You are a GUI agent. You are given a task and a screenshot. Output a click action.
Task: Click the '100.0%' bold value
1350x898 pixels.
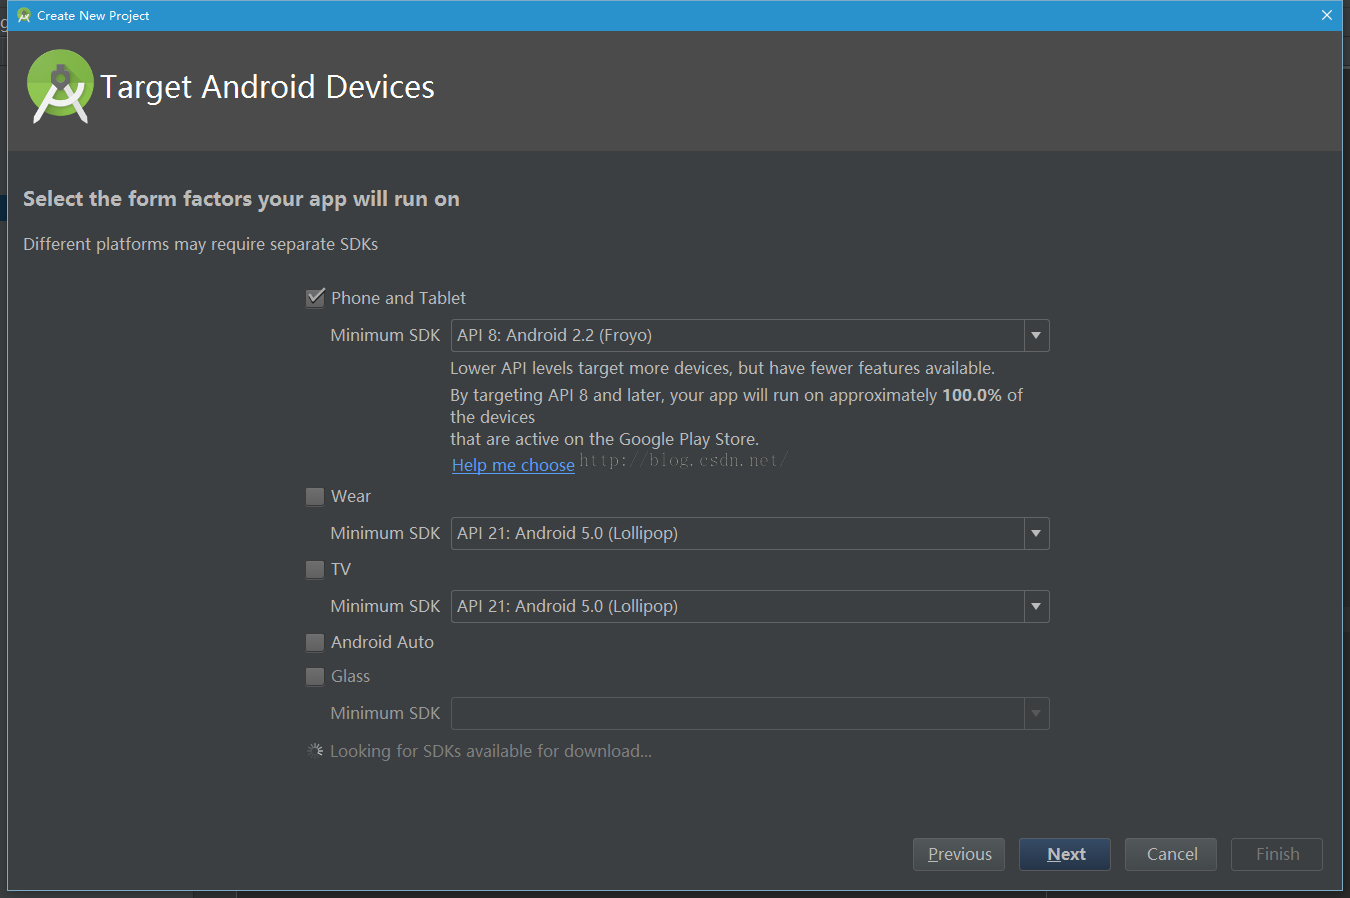click(972, 395)
